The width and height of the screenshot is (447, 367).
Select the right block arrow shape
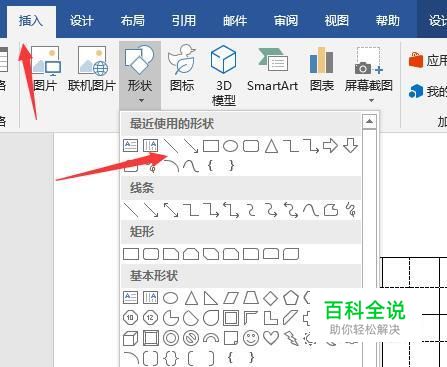330,146
